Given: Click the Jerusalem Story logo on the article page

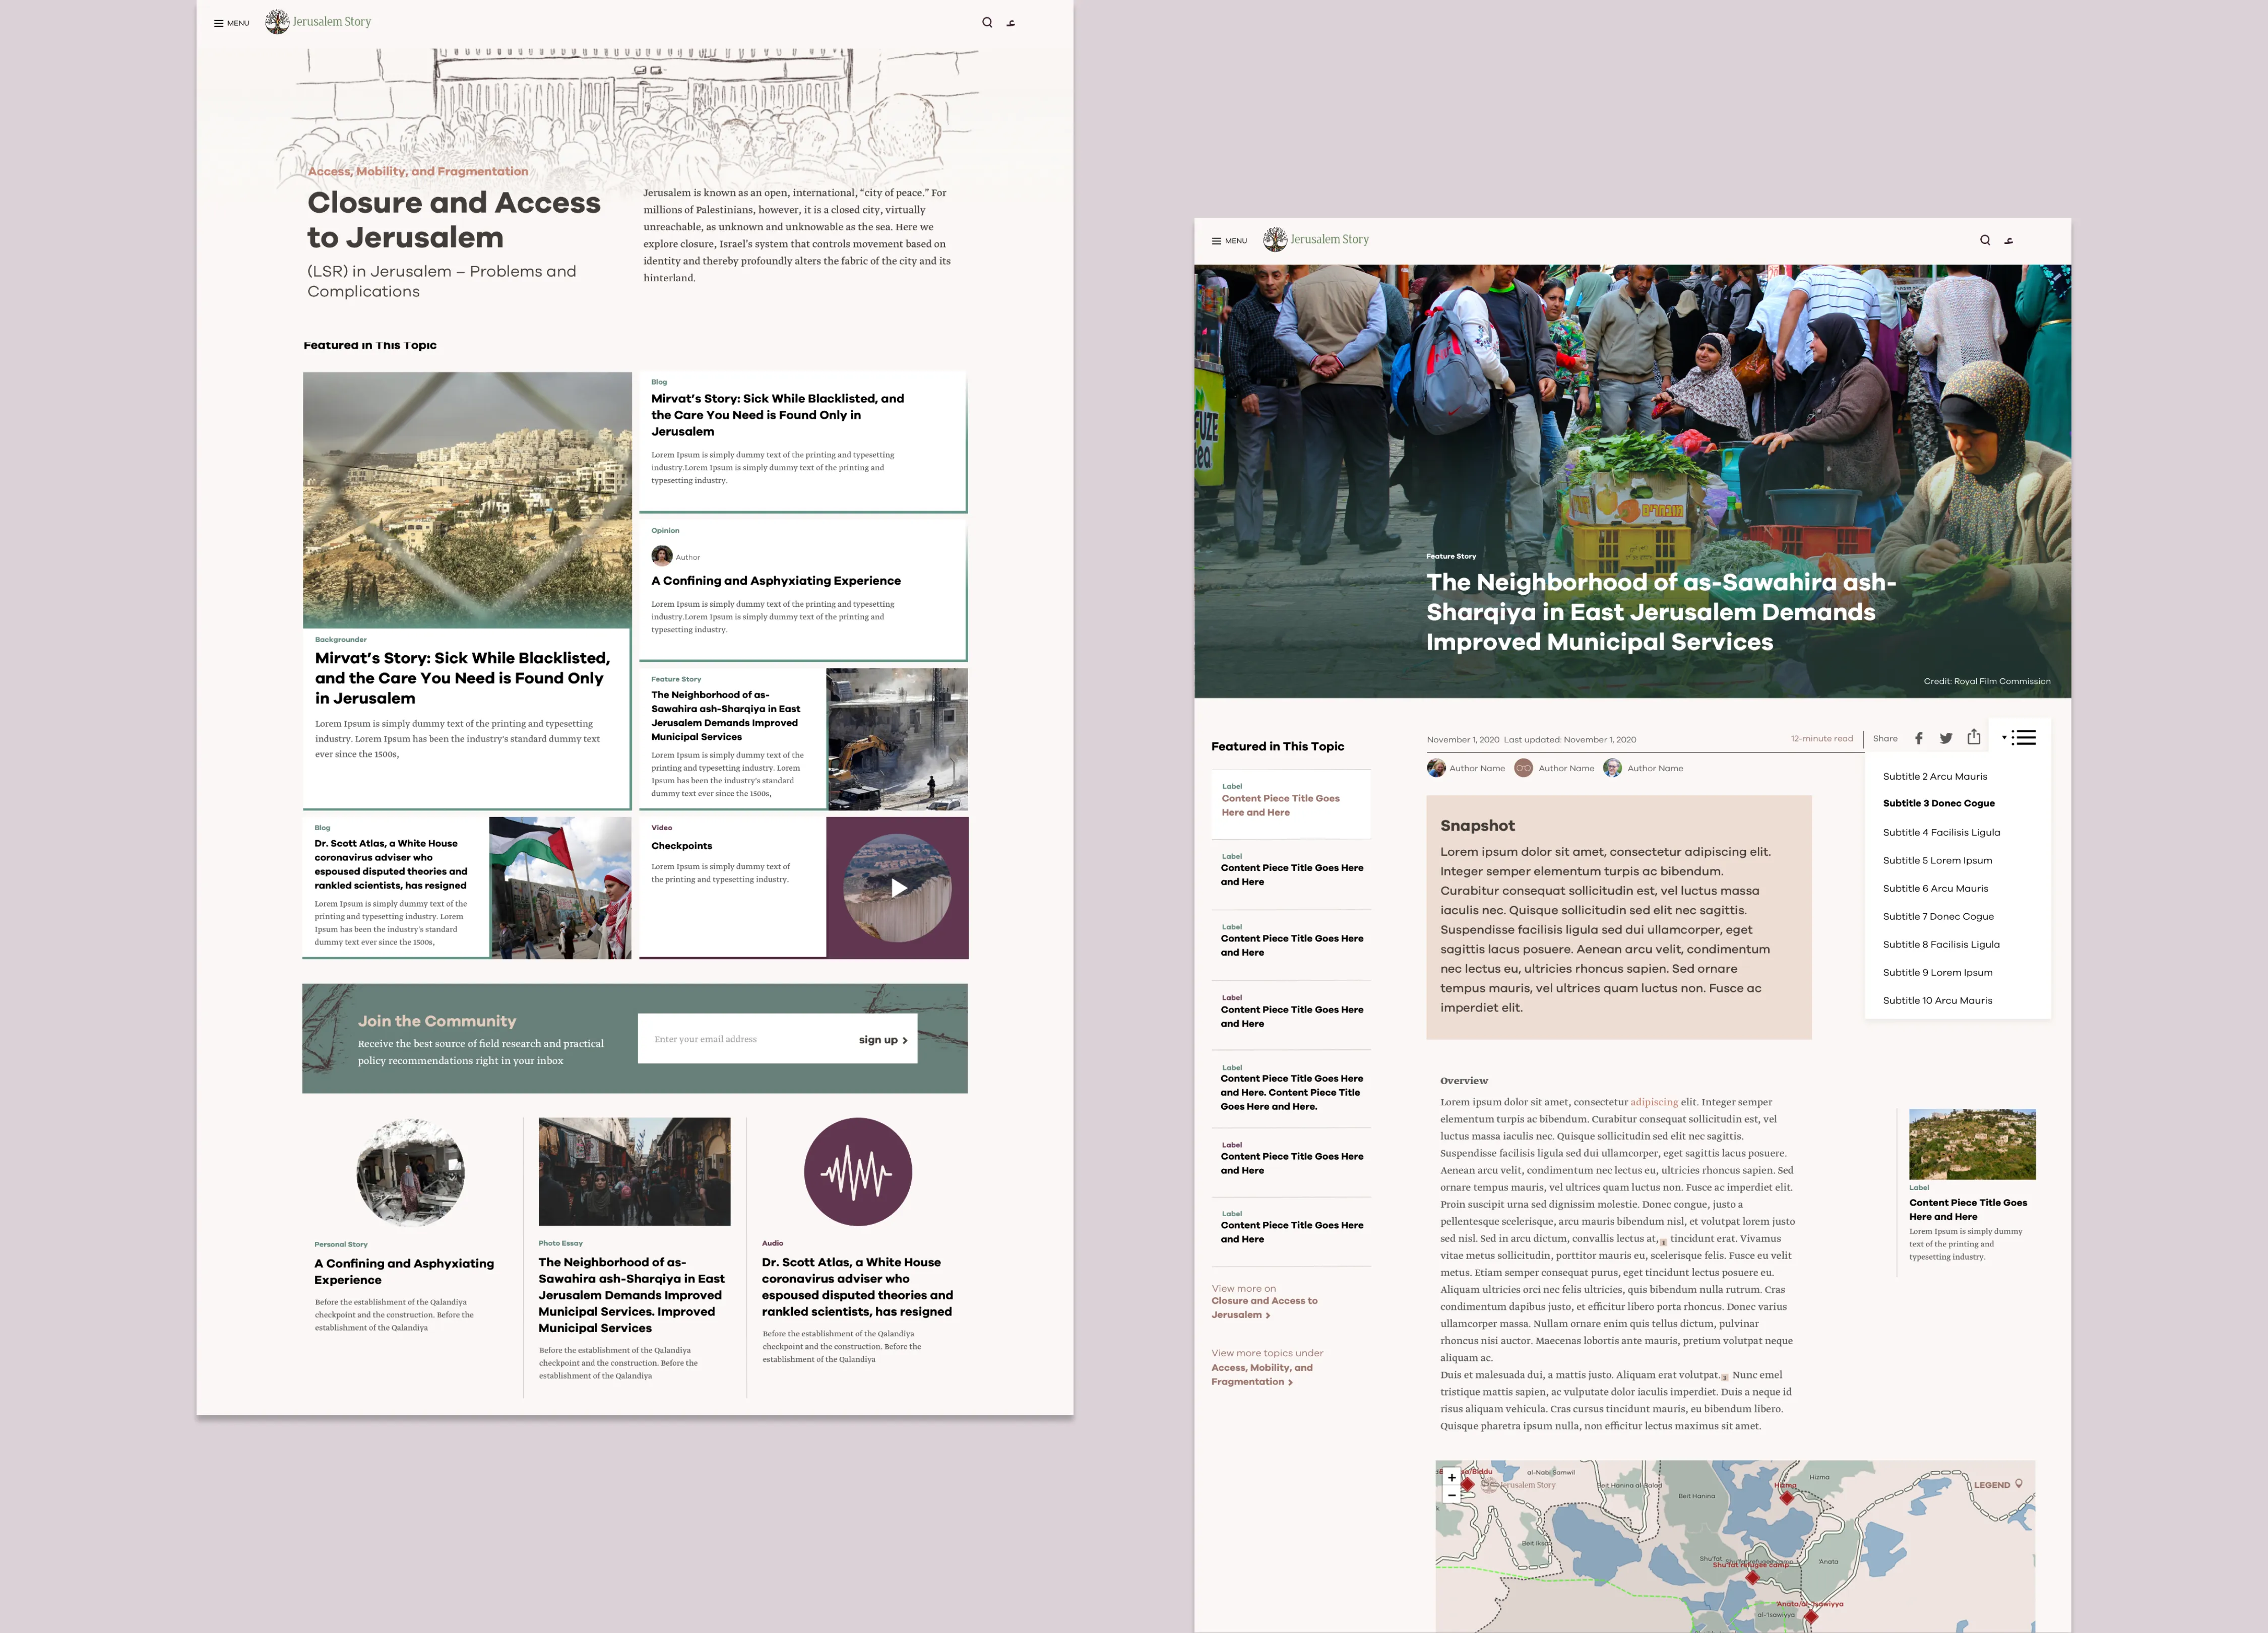Looking at the screenshot, I should [1316, 239].
